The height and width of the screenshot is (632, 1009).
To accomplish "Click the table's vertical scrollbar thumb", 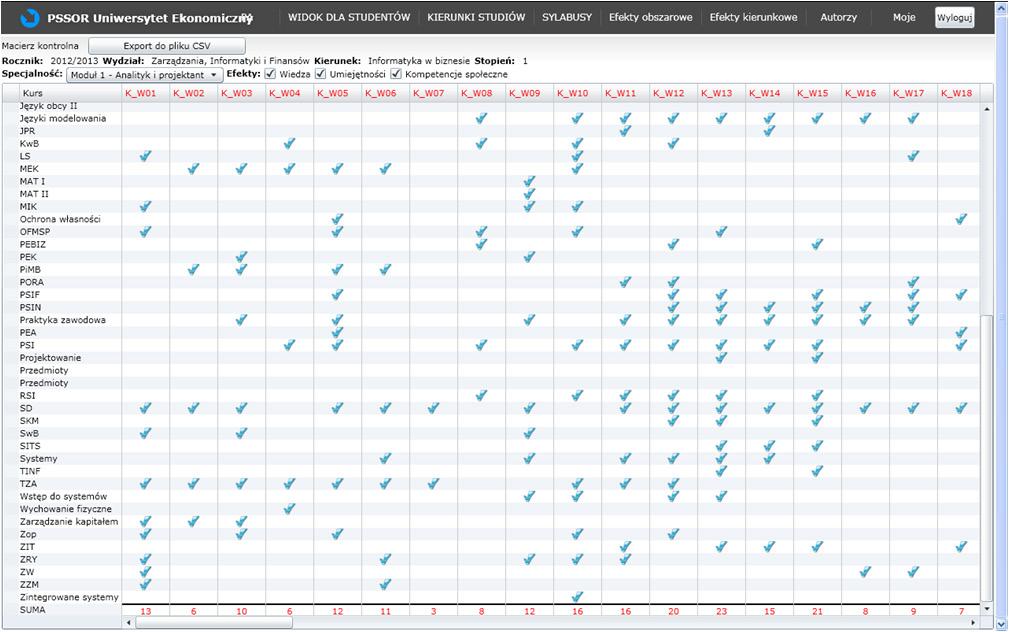I will point(987,458).
